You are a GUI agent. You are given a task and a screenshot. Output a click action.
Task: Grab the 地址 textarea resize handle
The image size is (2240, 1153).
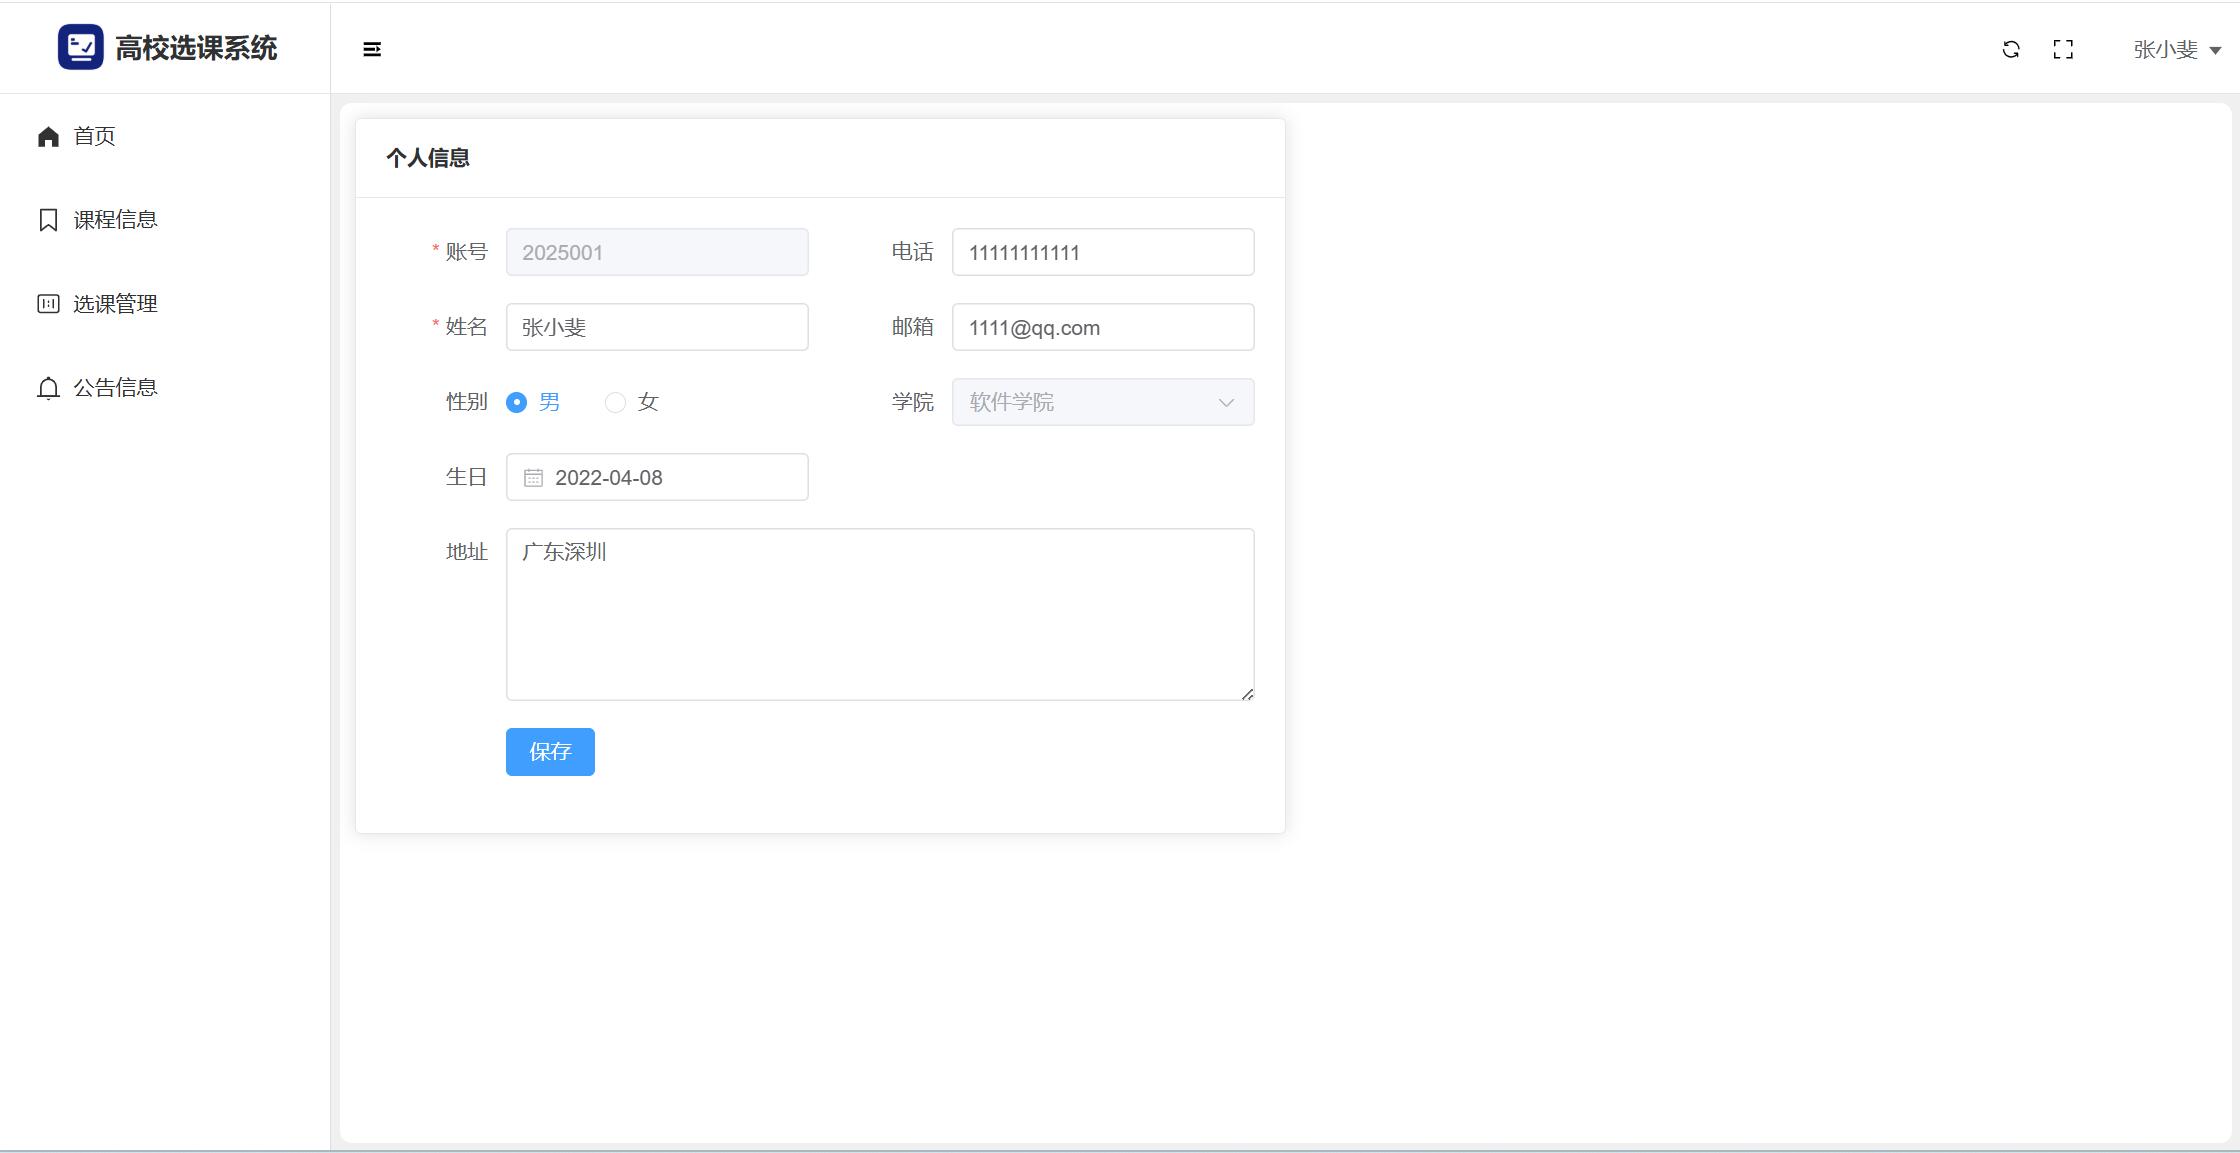pos(1247,694)
